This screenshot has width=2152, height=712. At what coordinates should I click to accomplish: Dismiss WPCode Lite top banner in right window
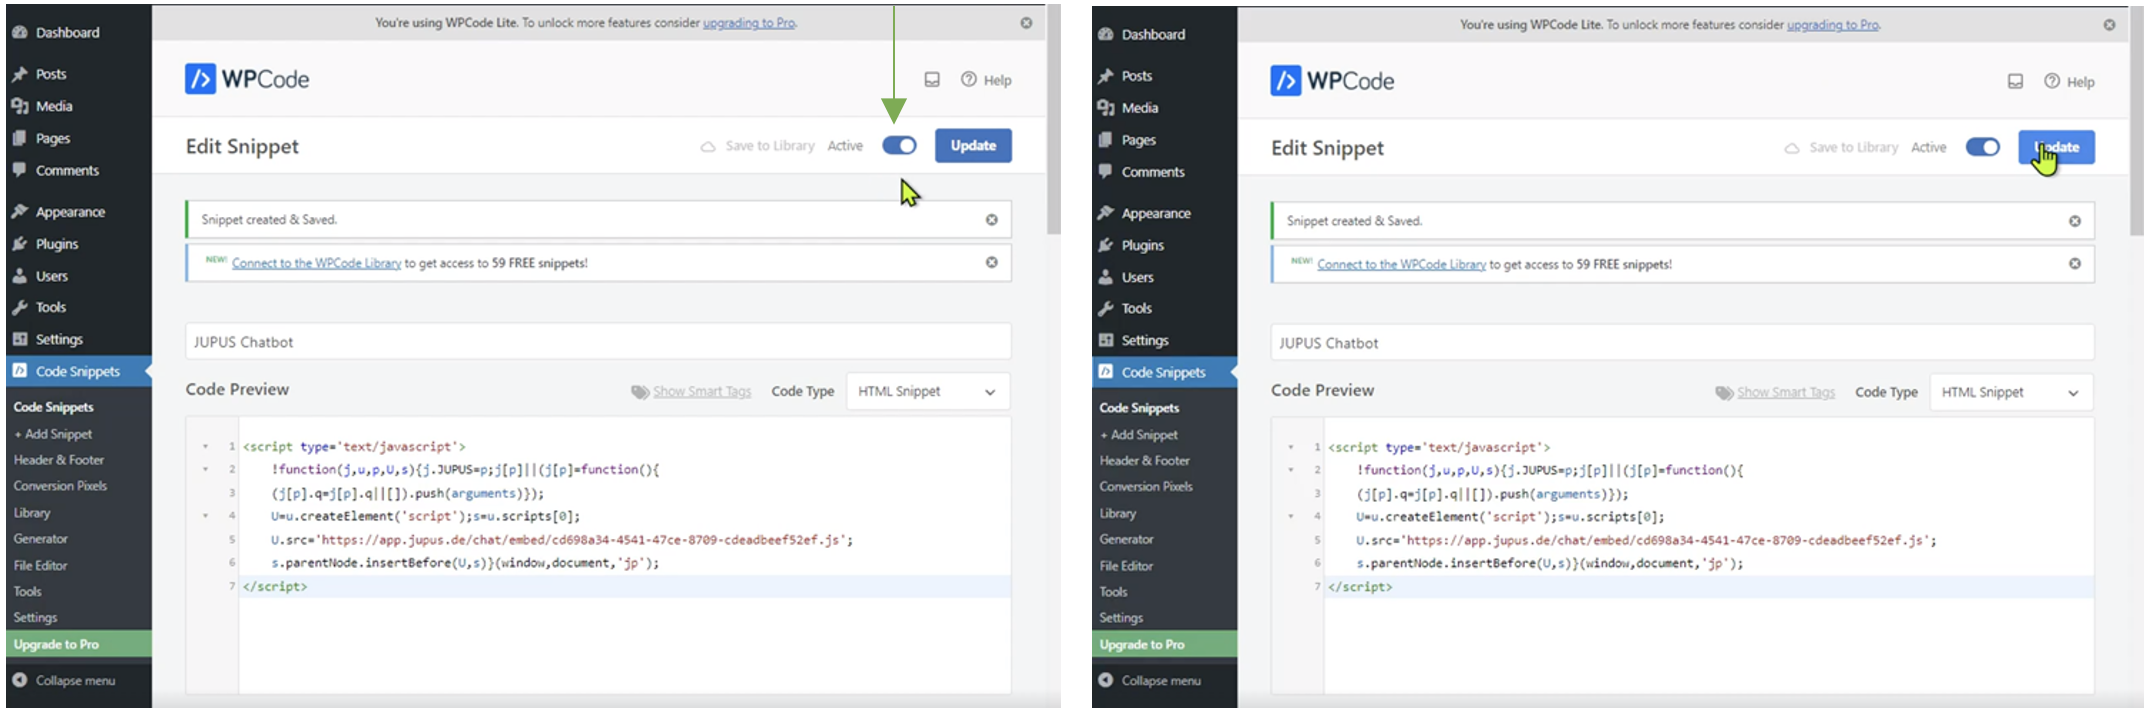(x=2109, y=25)
